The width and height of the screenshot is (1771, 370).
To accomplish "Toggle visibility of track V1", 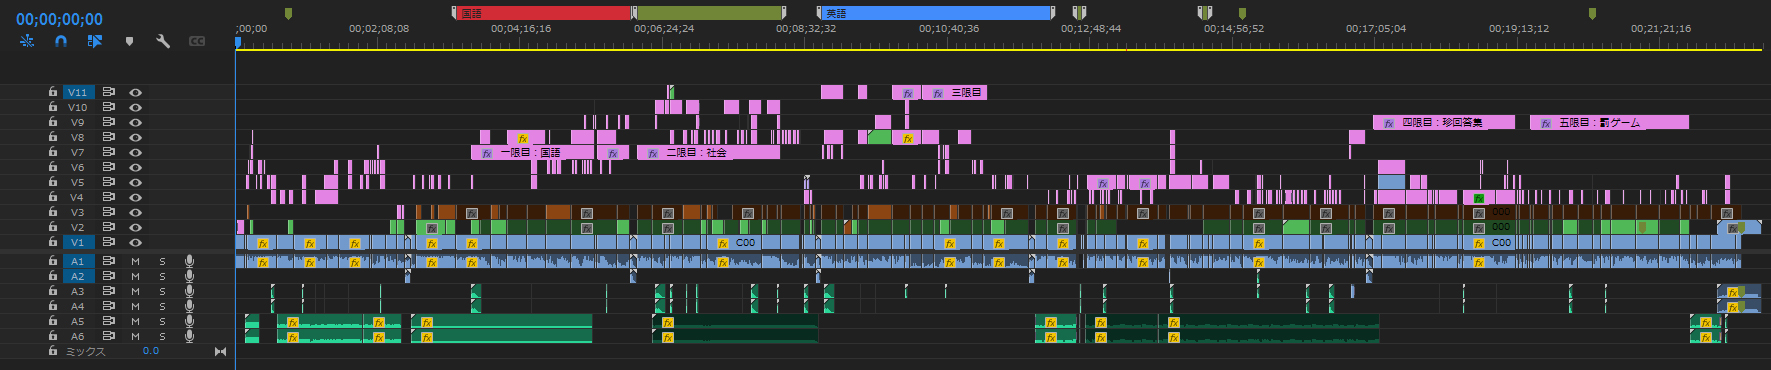I will [135, 242].
